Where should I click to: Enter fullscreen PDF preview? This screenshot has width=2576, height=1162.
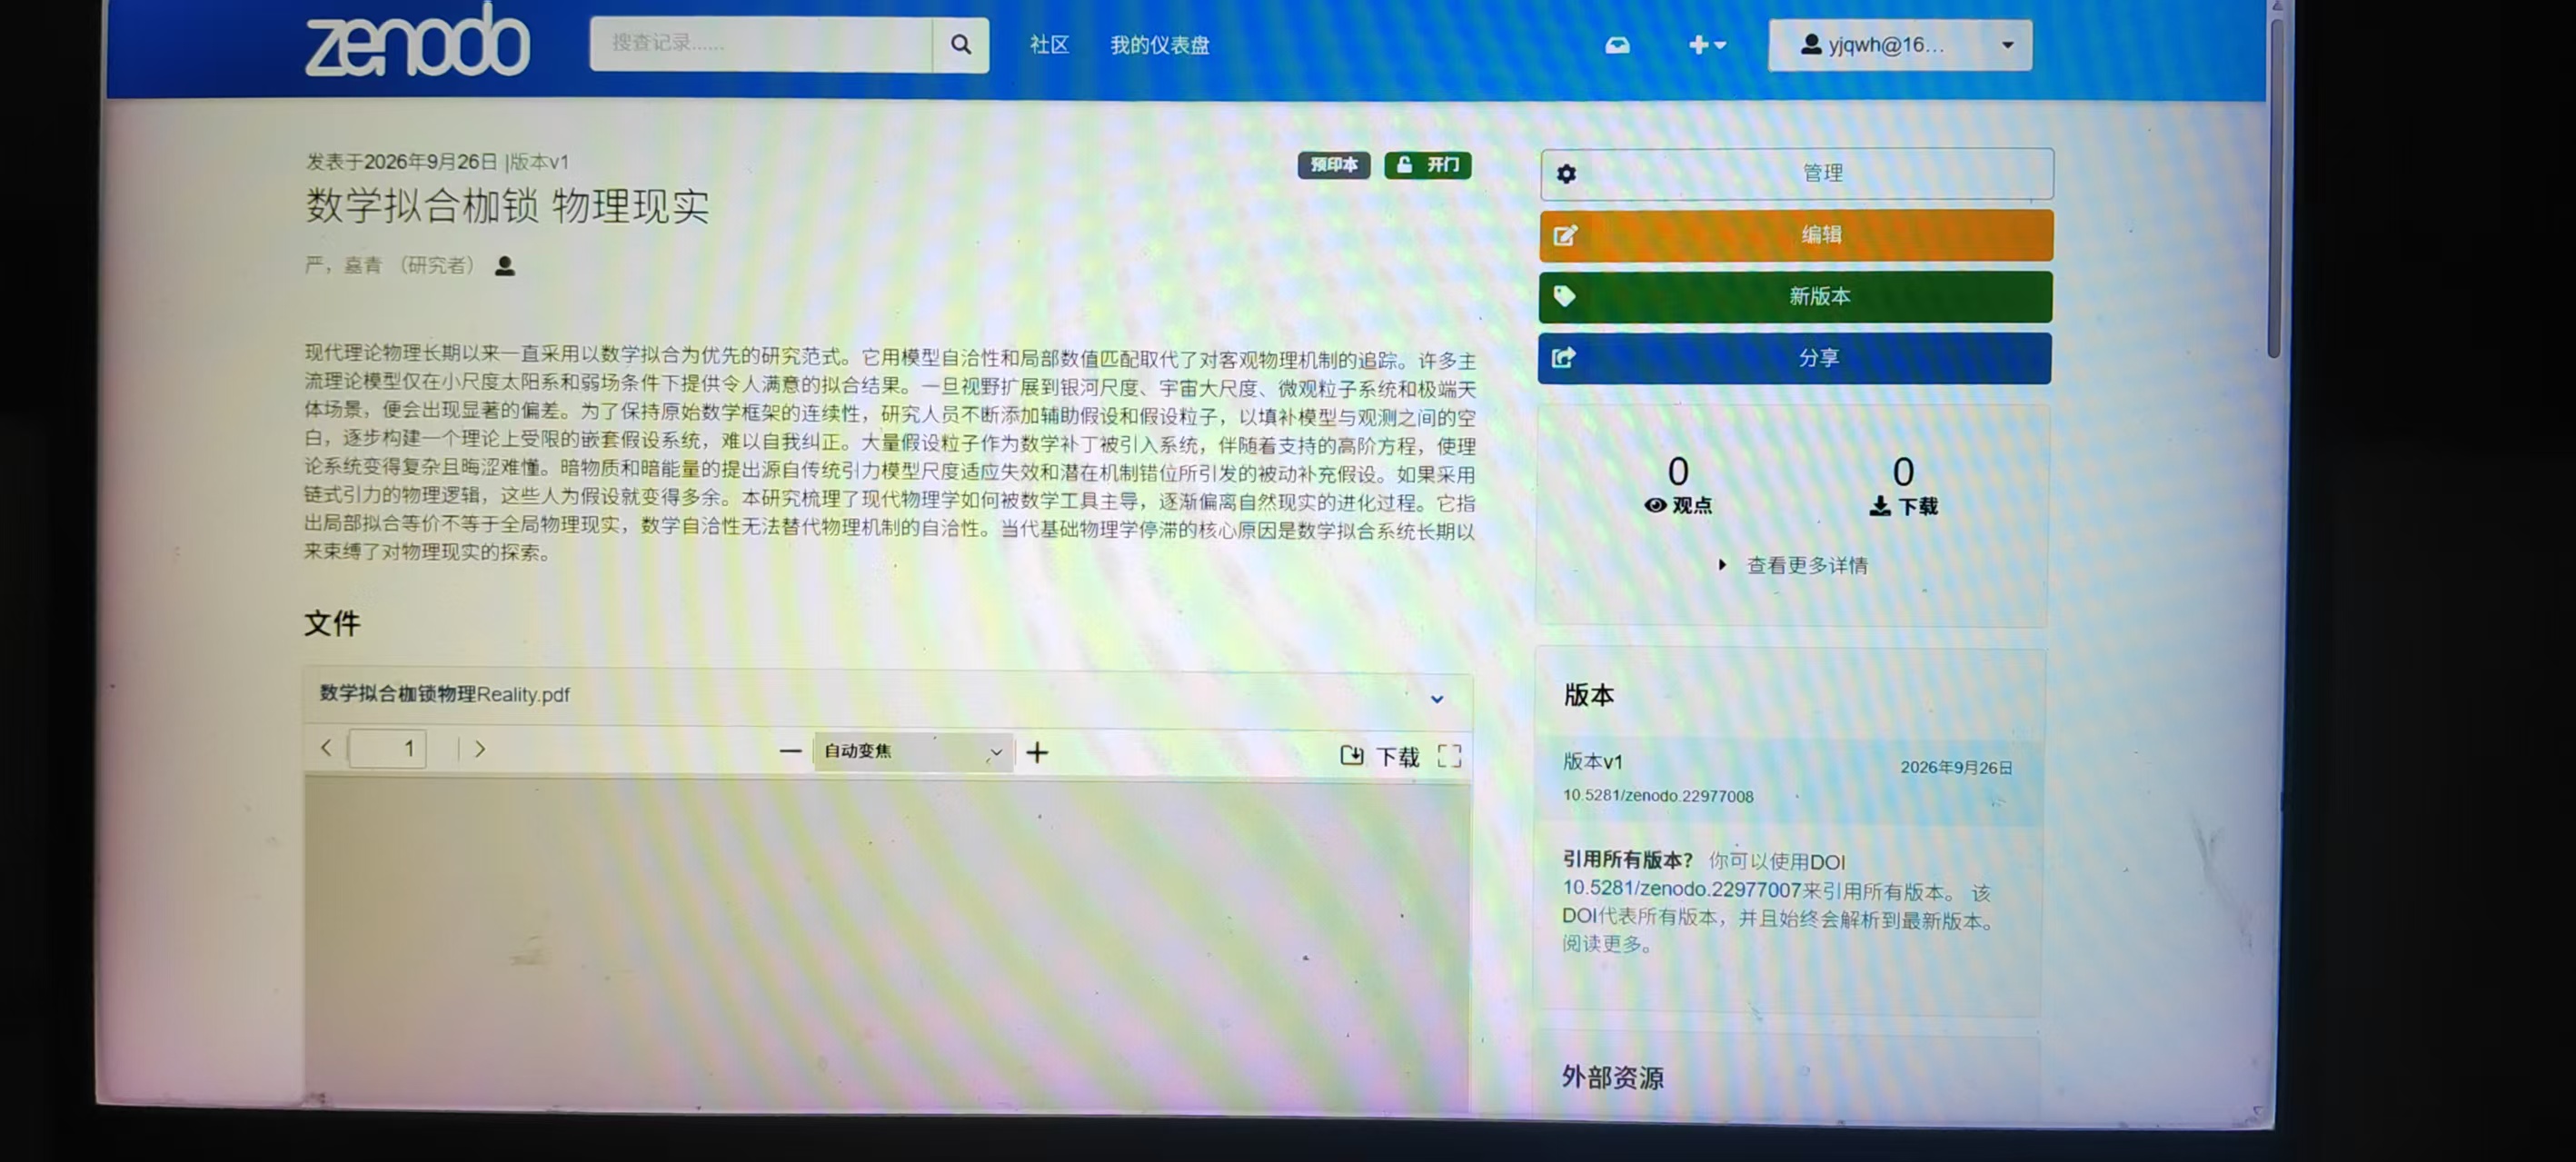coord(1449,756)
